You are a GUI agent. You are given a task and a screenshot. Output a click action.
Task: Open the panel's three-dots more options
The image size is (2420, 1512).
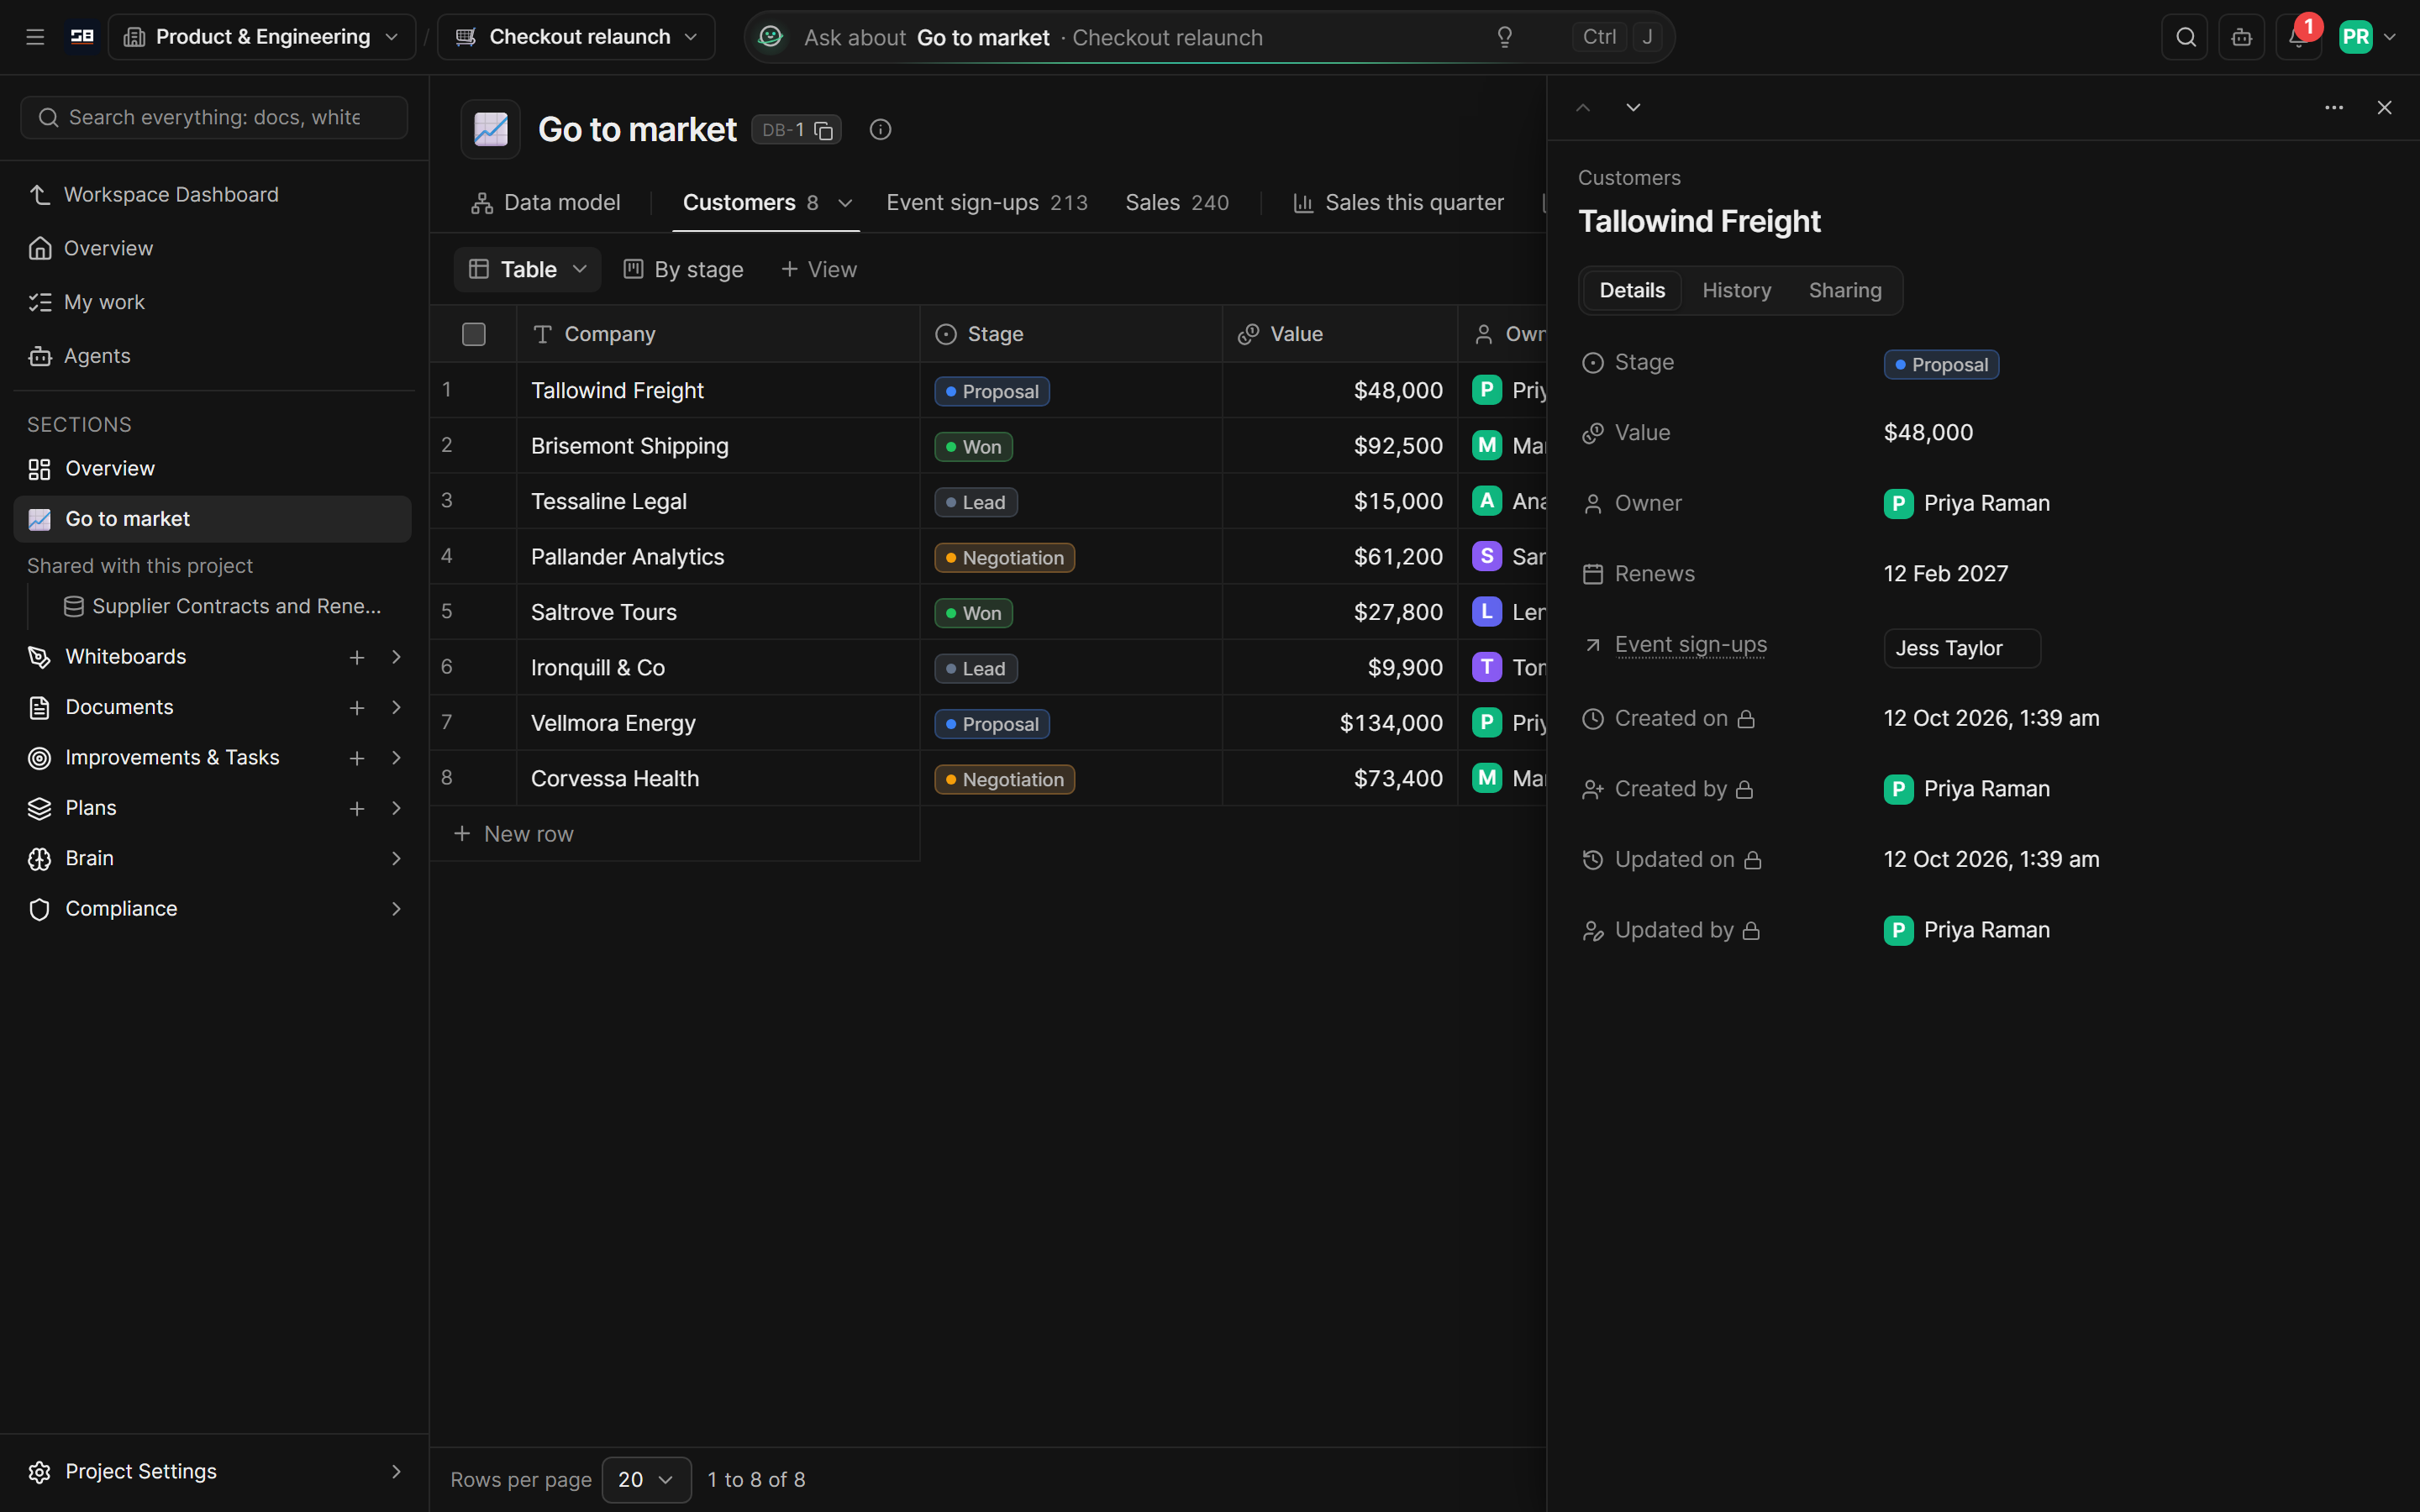pos(2334,108)
